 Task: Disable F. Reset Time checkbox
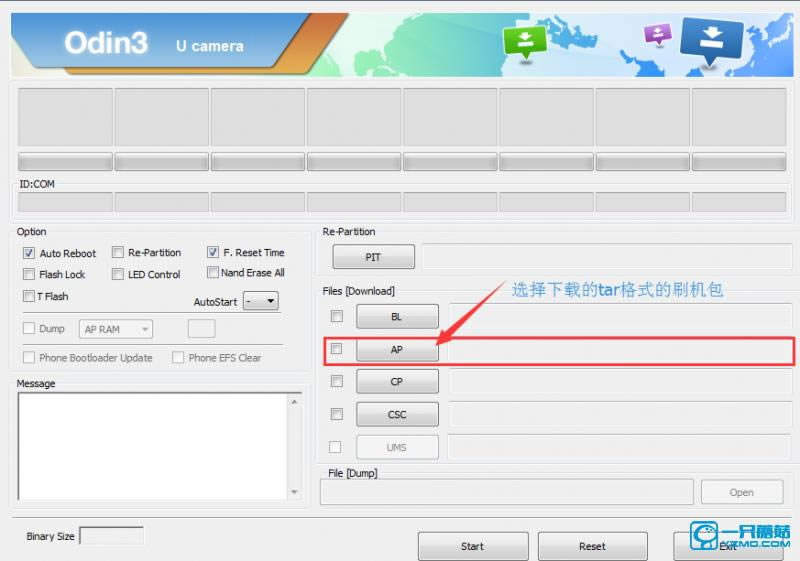tap(213, 253)
